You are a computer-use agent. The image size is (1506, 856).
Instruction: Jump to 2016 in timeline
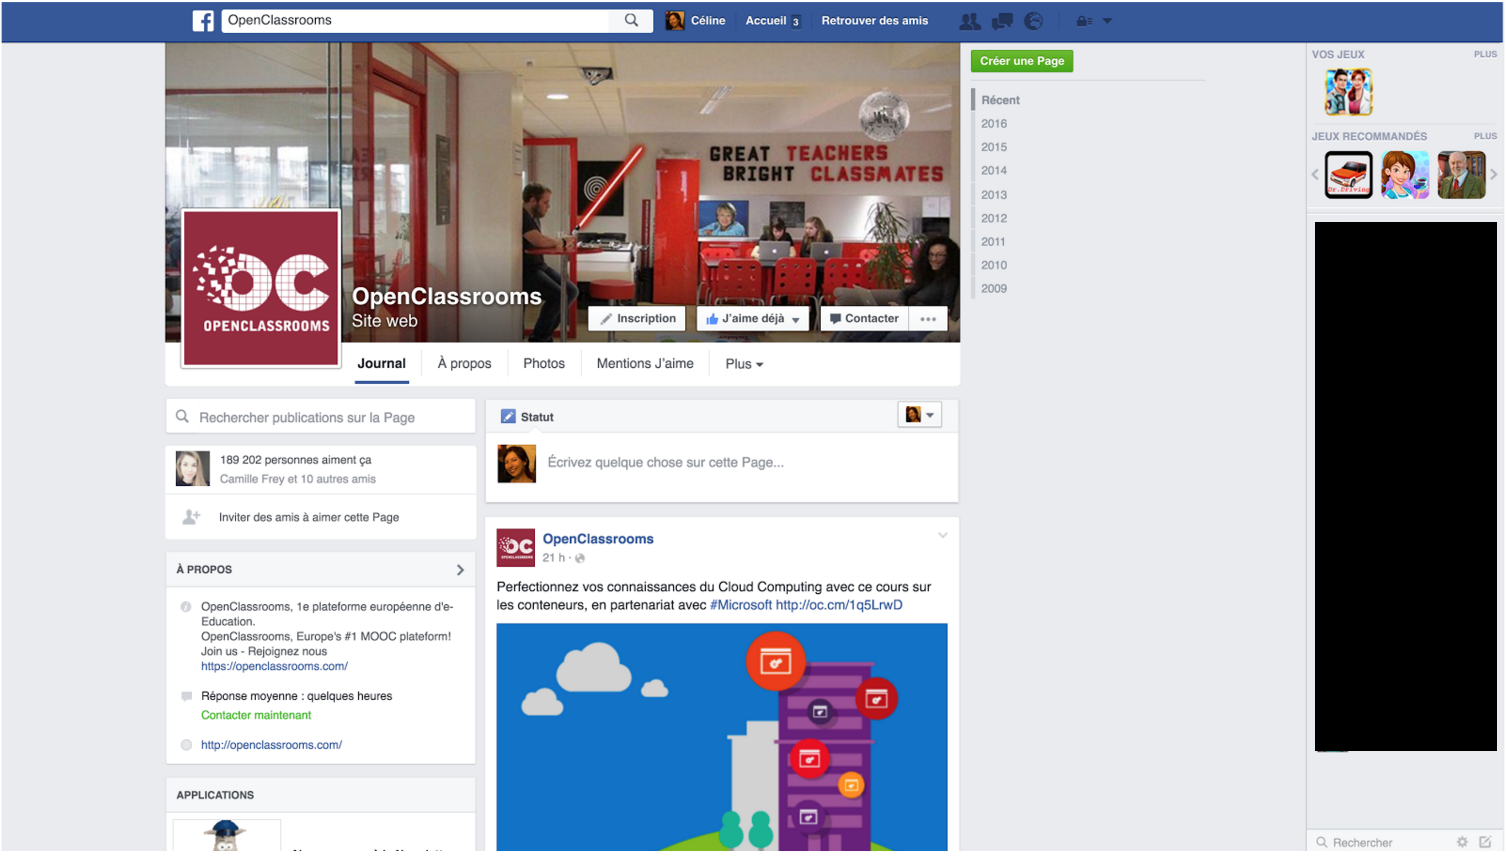pos(994,124)
